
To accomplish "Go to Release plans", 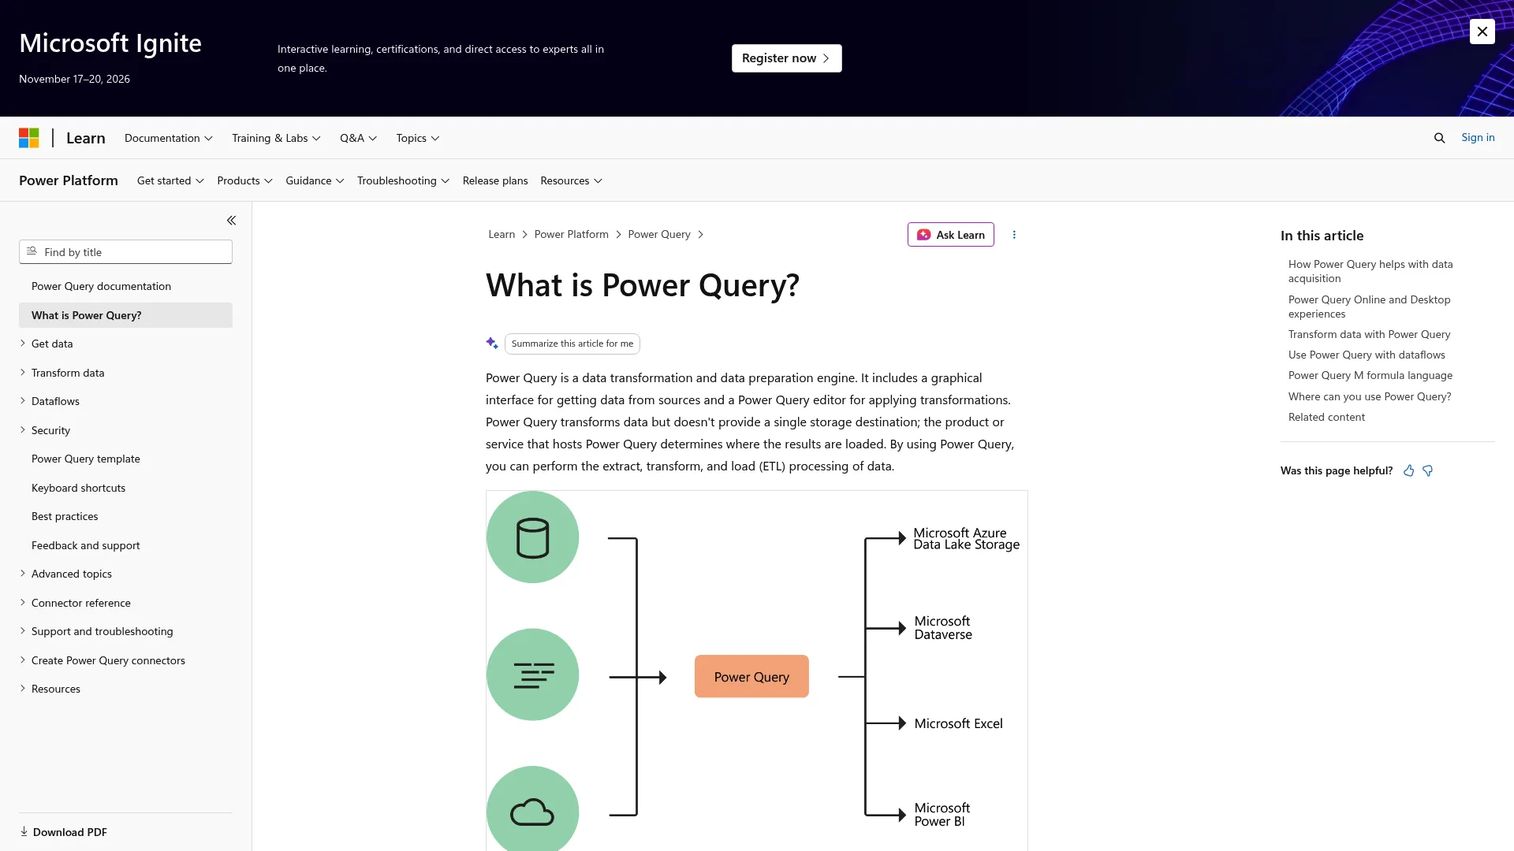I will [x=495, y=181].
